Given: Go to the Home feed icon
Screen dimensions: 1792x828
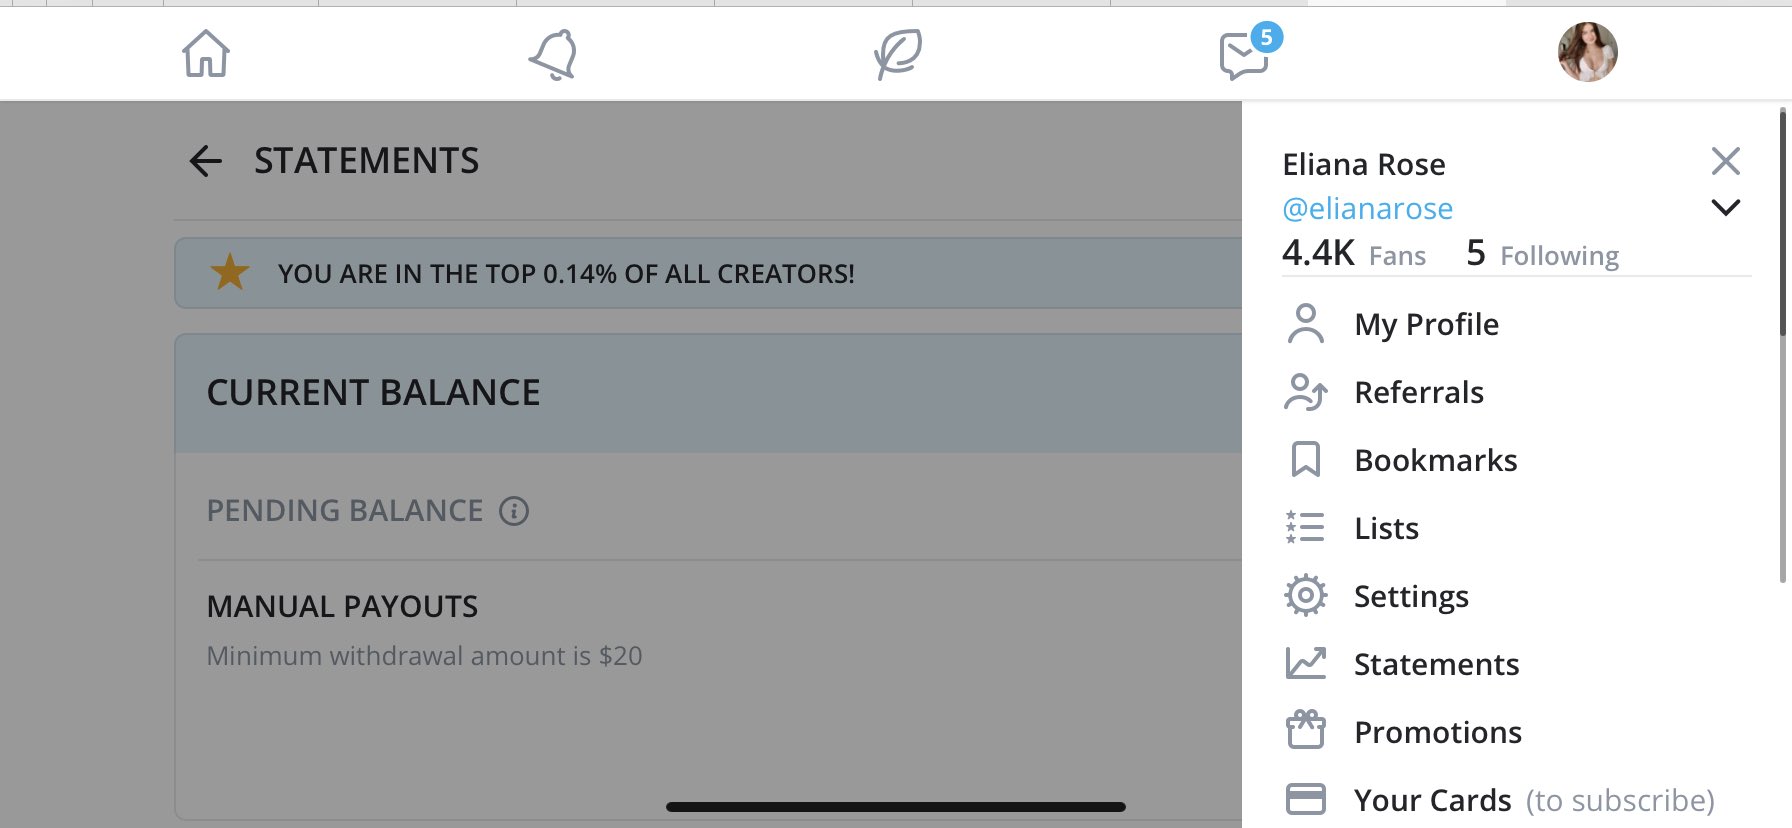Looking at the screenshot, I should (x=206, y=53).
